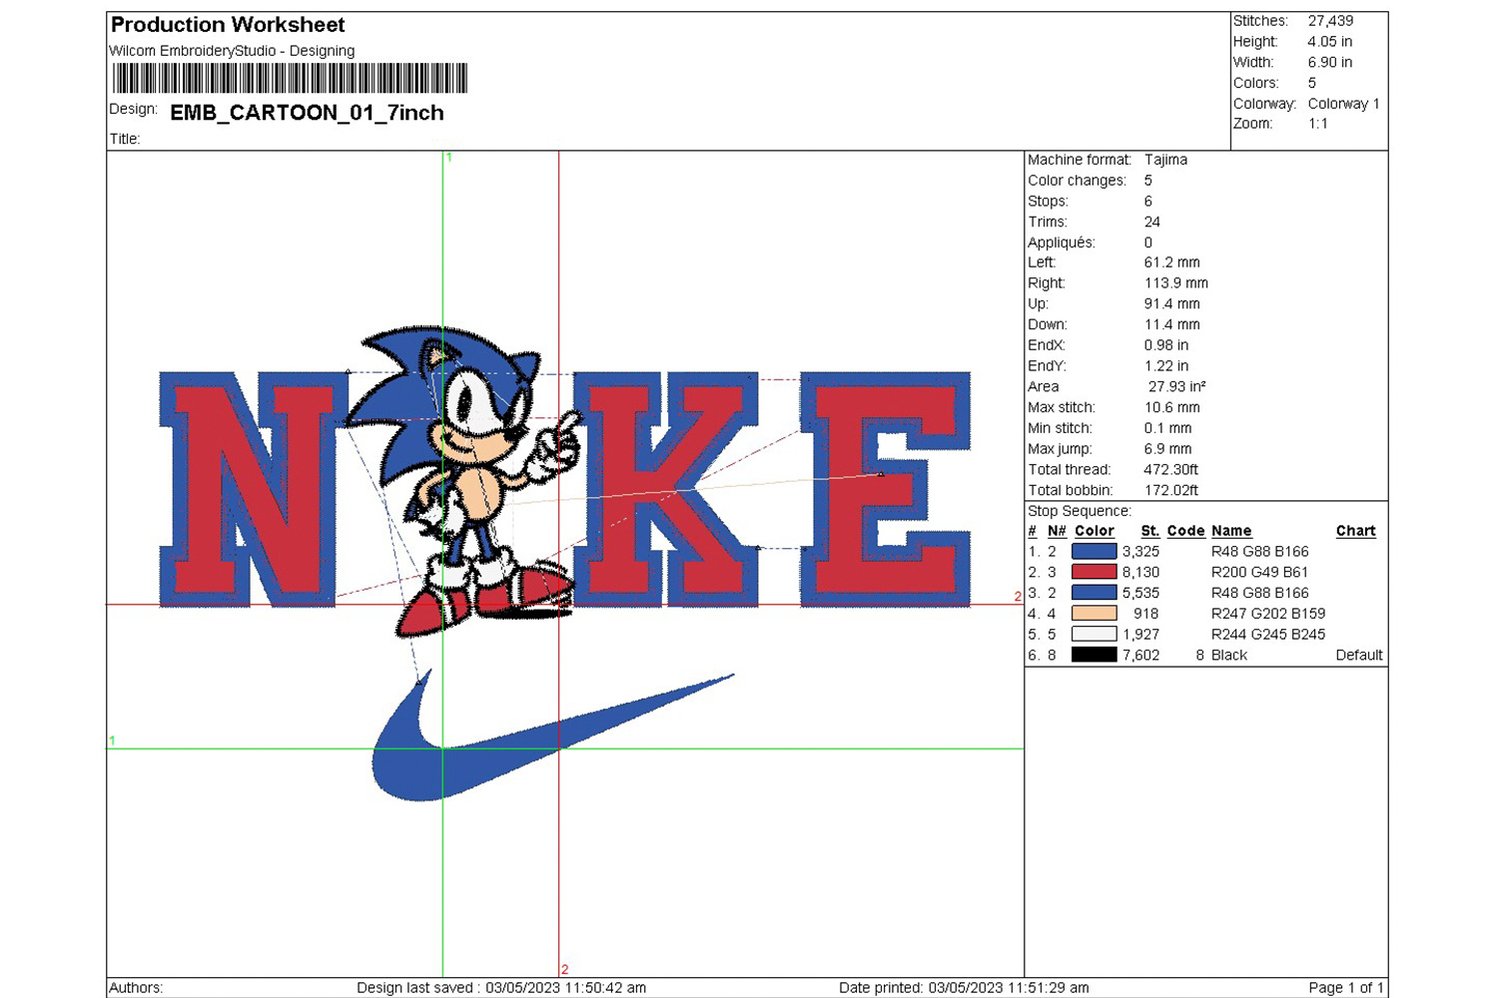The image size is (1500, 998).
Task: Select the total thread value "472.30ft"
Action: pos(1171,470)
